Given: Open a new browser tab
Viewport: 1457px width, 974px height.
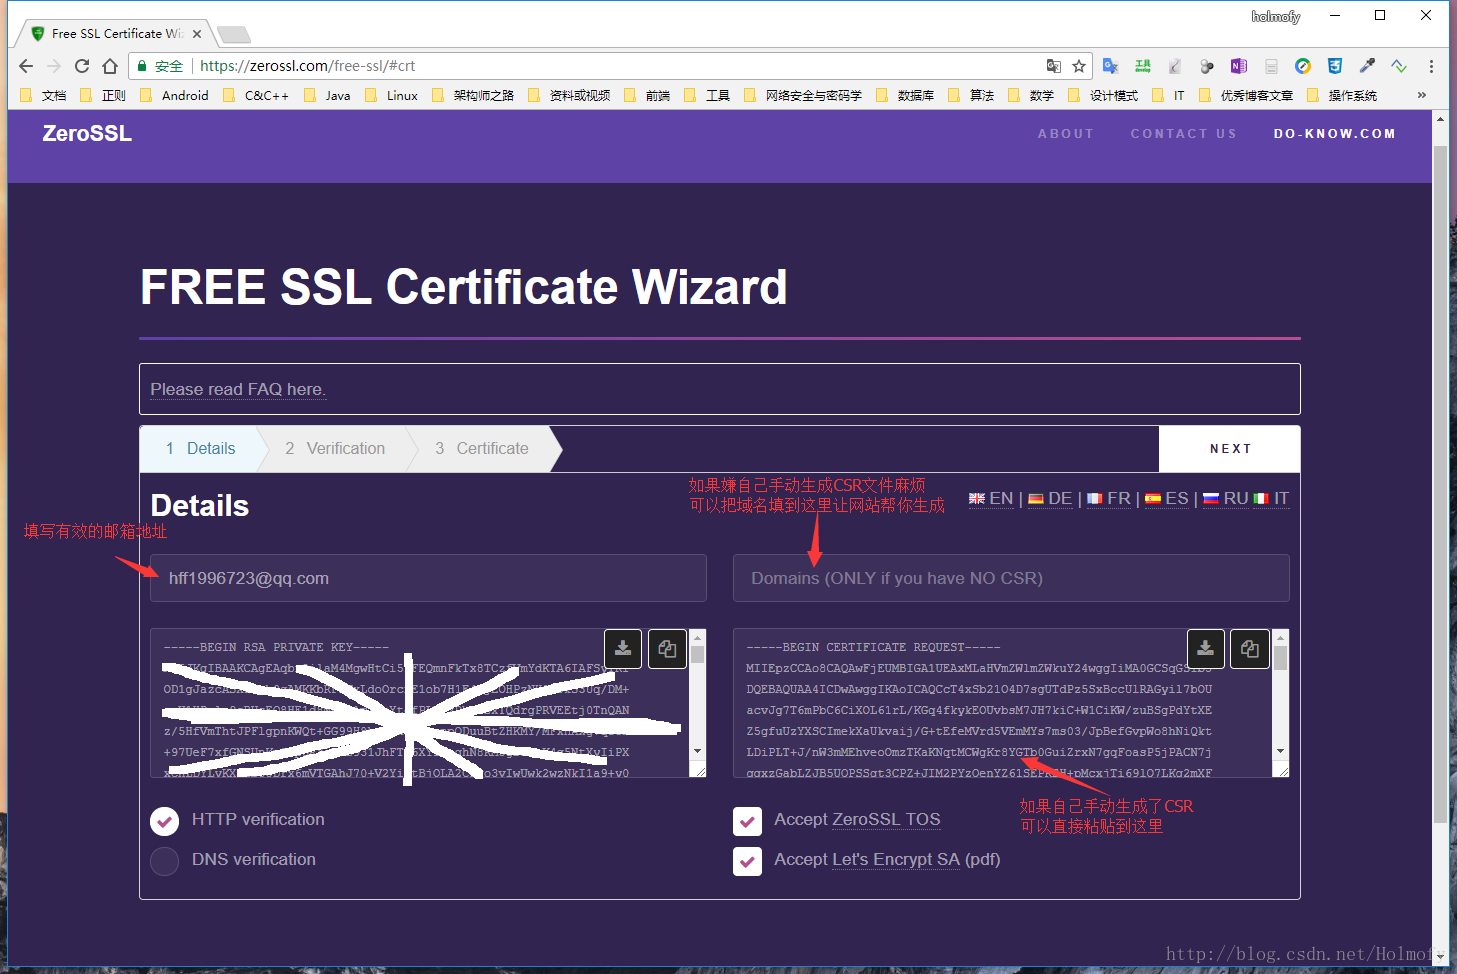Looking at the screenshot, I should click(234, 34).
